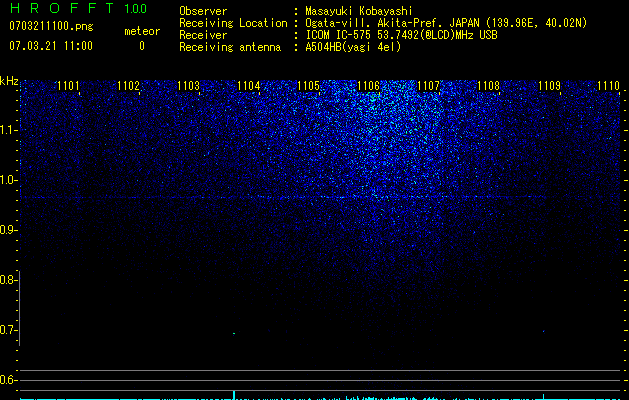The width and height of the screenshot is (629, 400).
Task: Click the Observer label
Action: tap(203, 11)
